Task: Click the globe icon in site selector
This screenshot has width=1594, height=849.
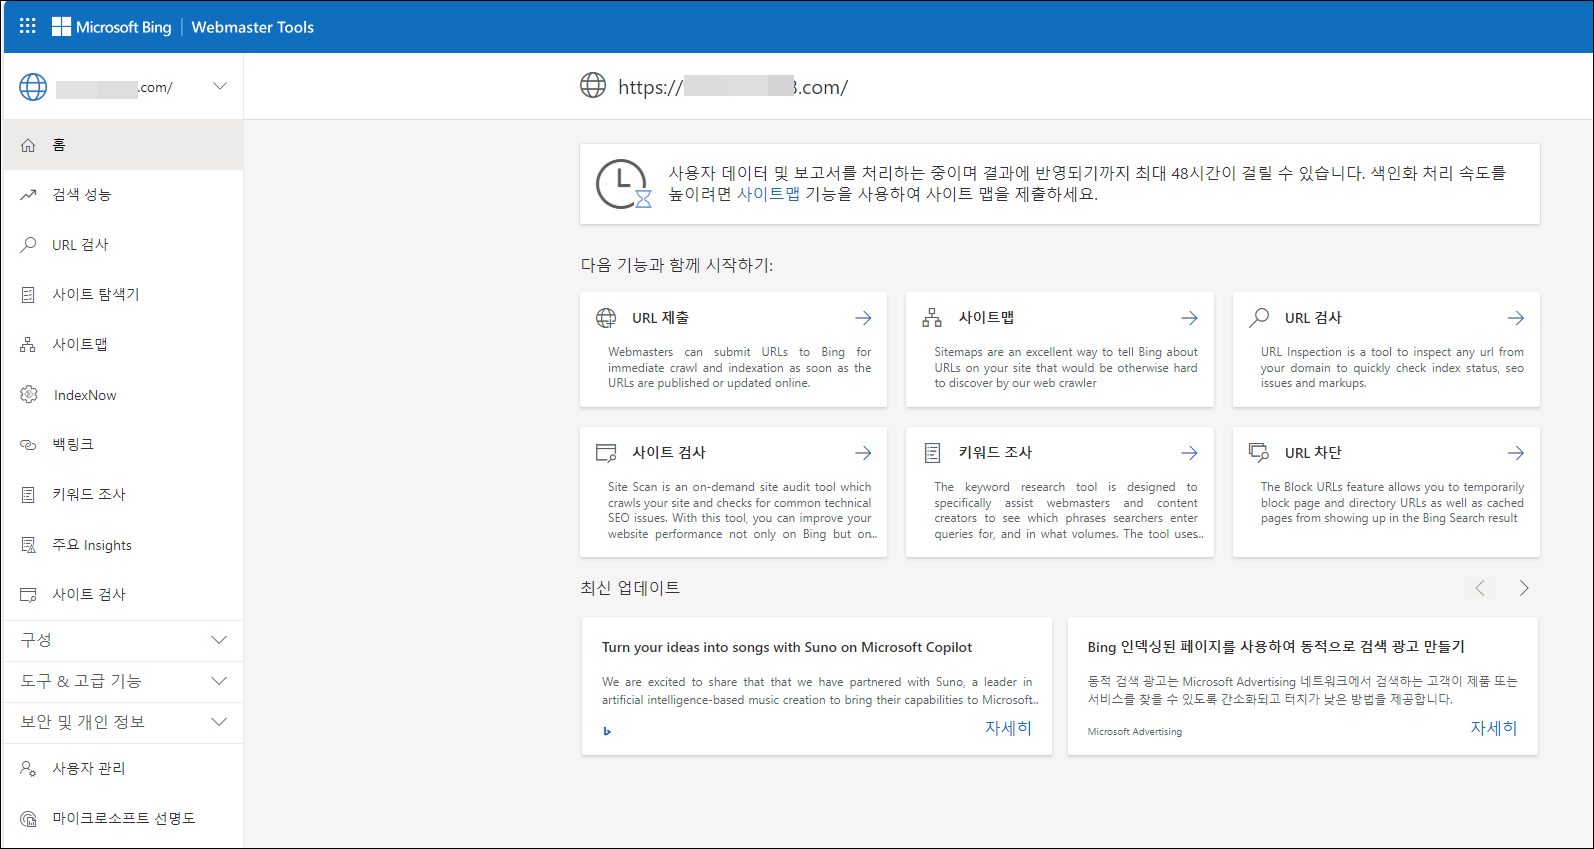Action: pyautogui.click(x=33, y=87)
